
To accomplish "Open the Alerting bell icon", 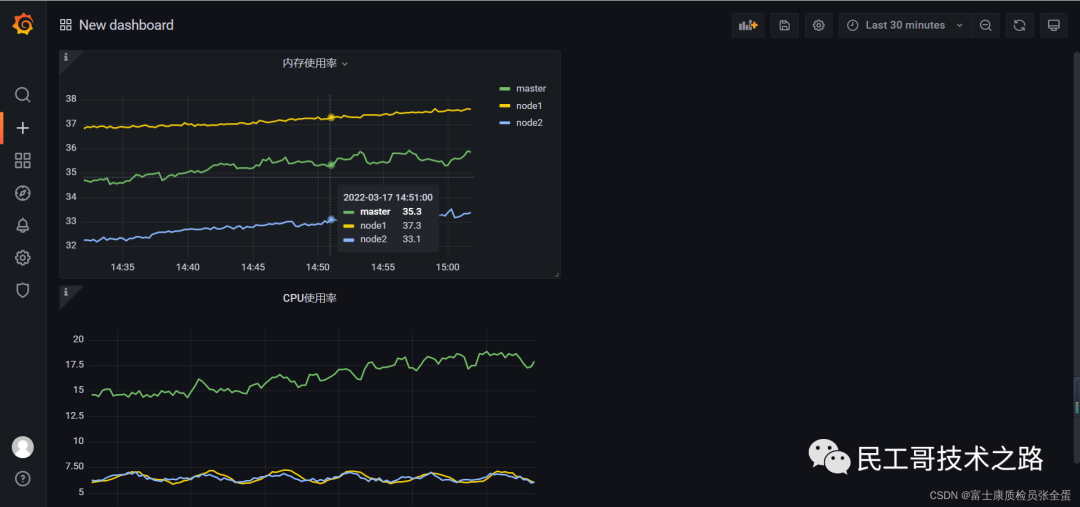I will [x=23, y=225].
